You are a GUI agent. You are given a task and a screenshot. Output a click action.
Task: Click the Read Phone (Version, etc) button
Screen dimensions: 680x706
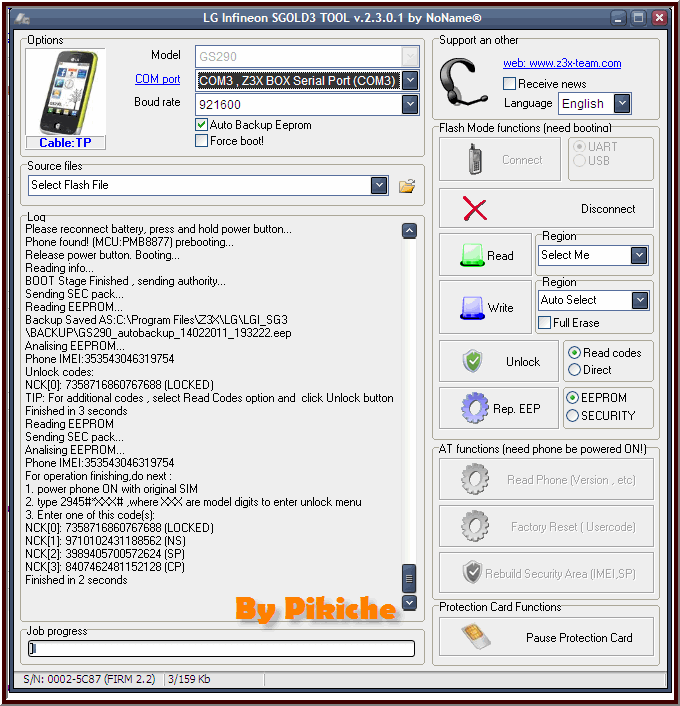(546, 479)
